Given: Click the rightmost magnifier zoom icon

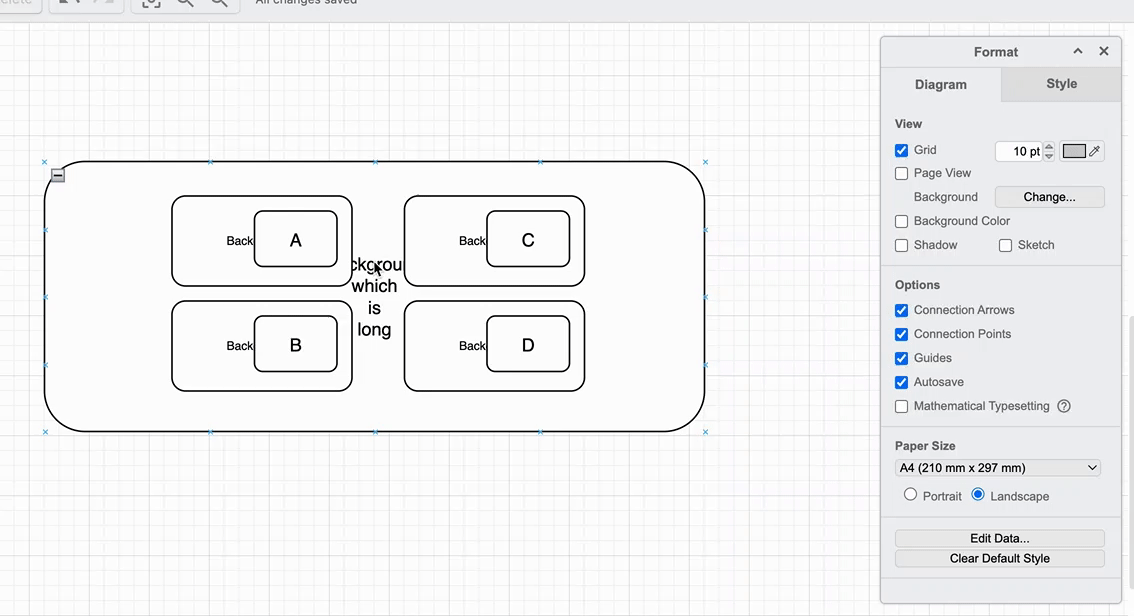Looking at the screenshot, I should (219, 3).
